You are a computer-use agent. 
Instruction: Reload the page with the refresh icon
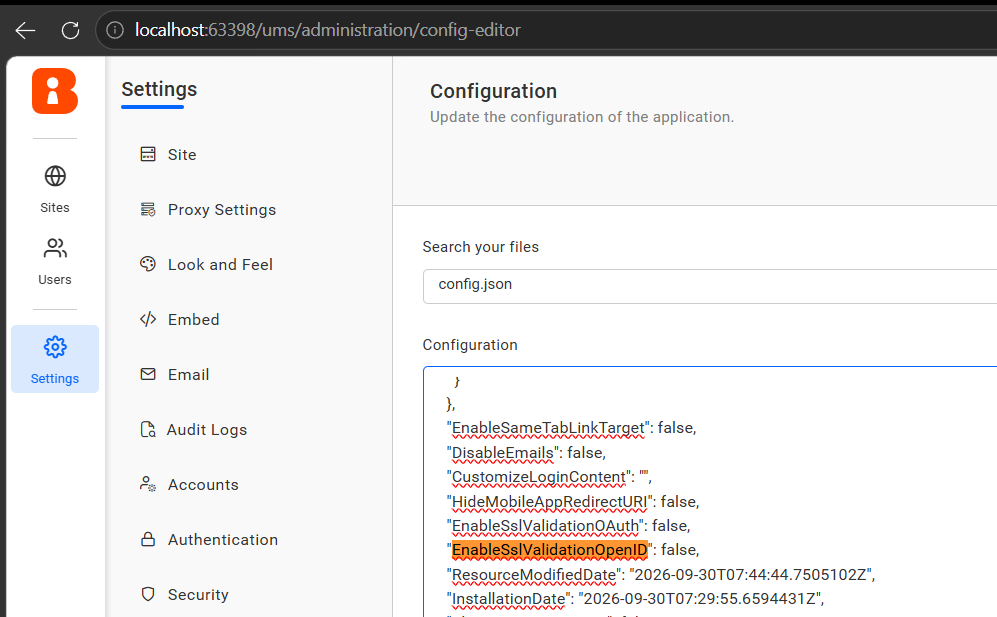[x=71, y=30]
